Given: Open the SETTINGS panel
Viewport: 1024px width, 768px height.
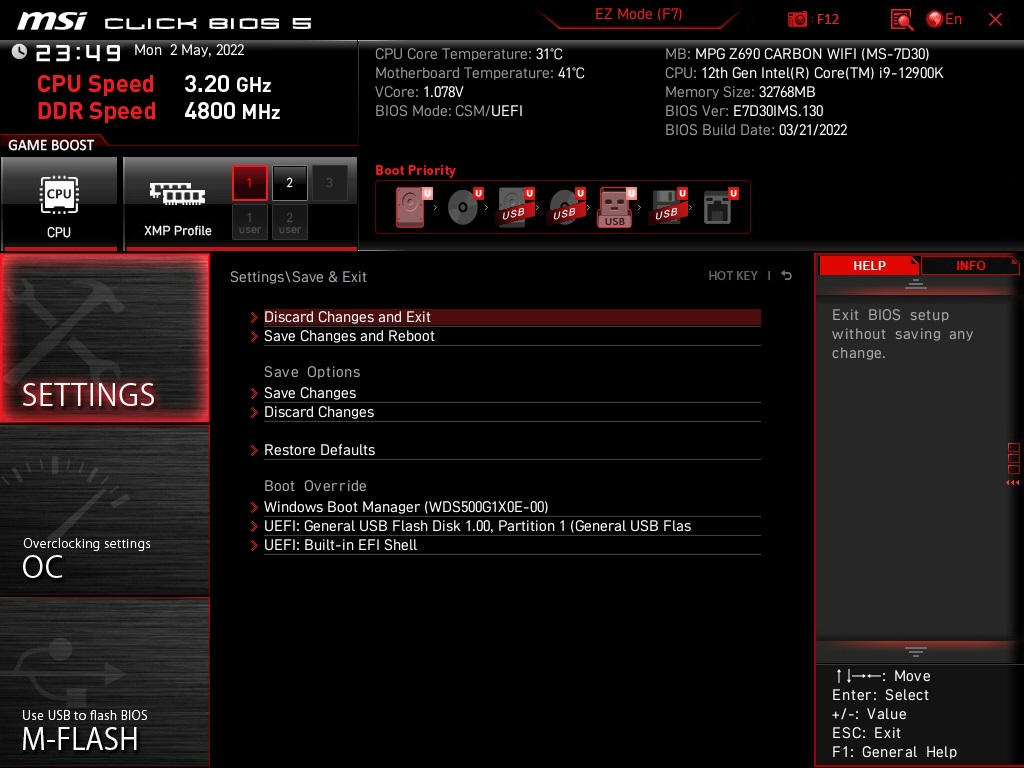Looking at the screenshot, I should point(105,338).
